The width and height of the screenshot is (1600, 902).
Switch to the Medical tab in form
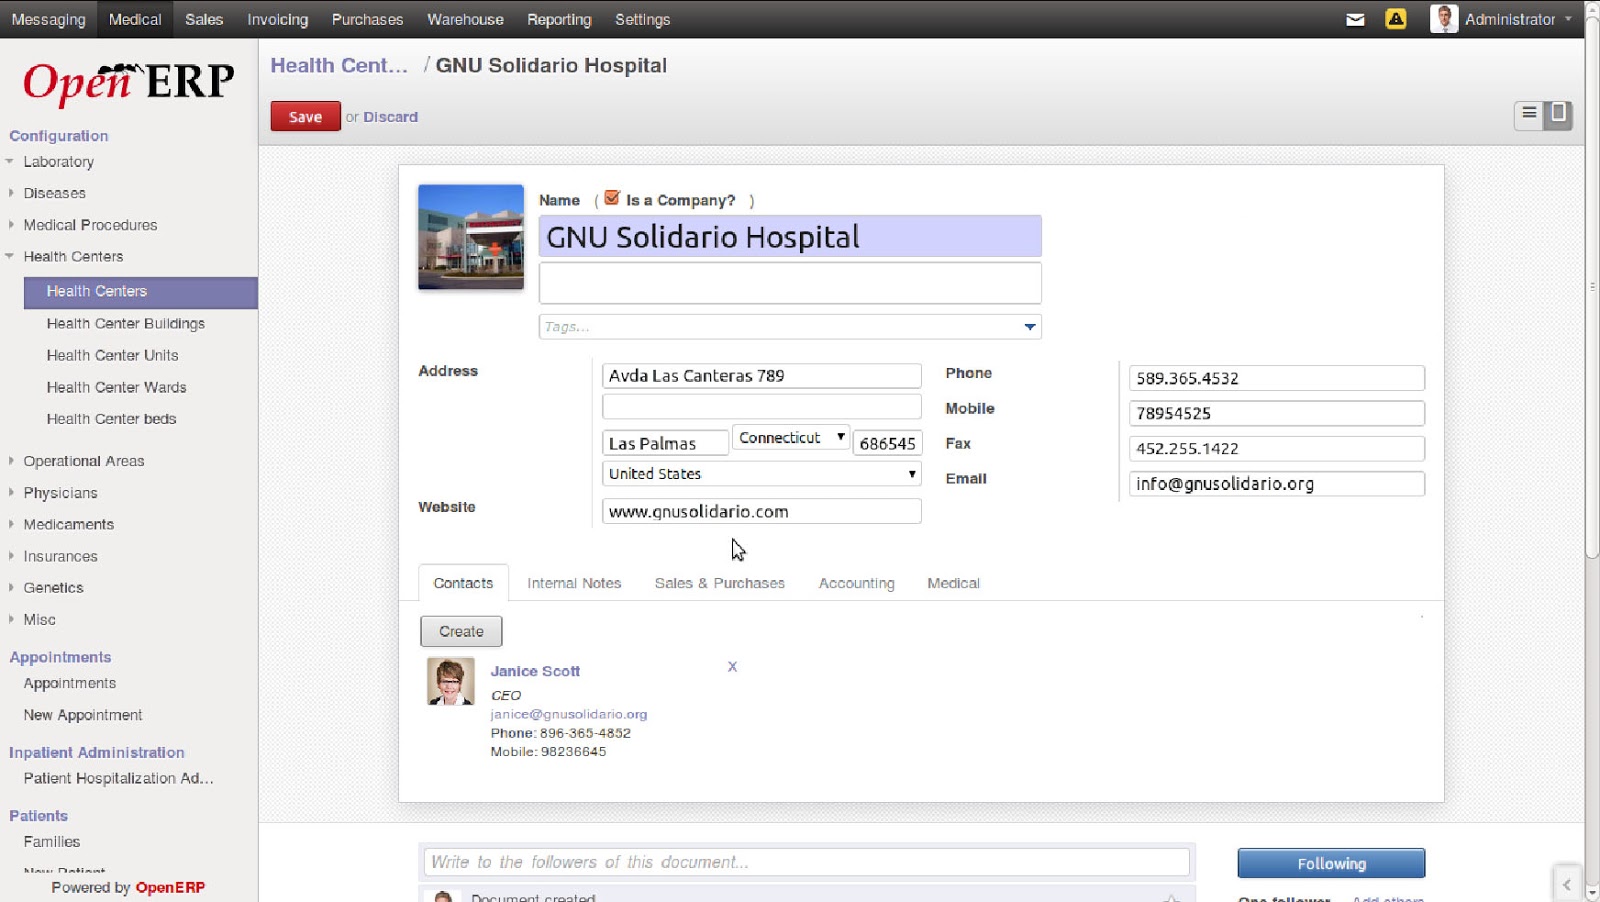click(953, 583)
